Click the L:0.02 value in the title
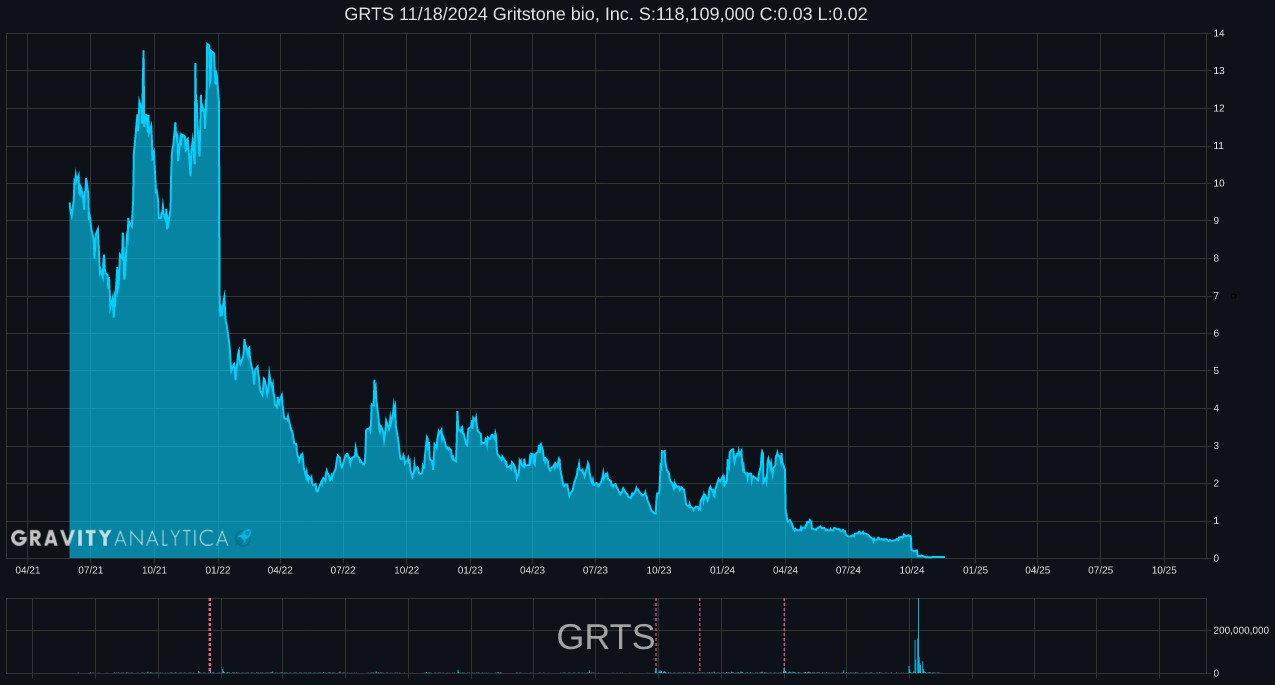 843,14
